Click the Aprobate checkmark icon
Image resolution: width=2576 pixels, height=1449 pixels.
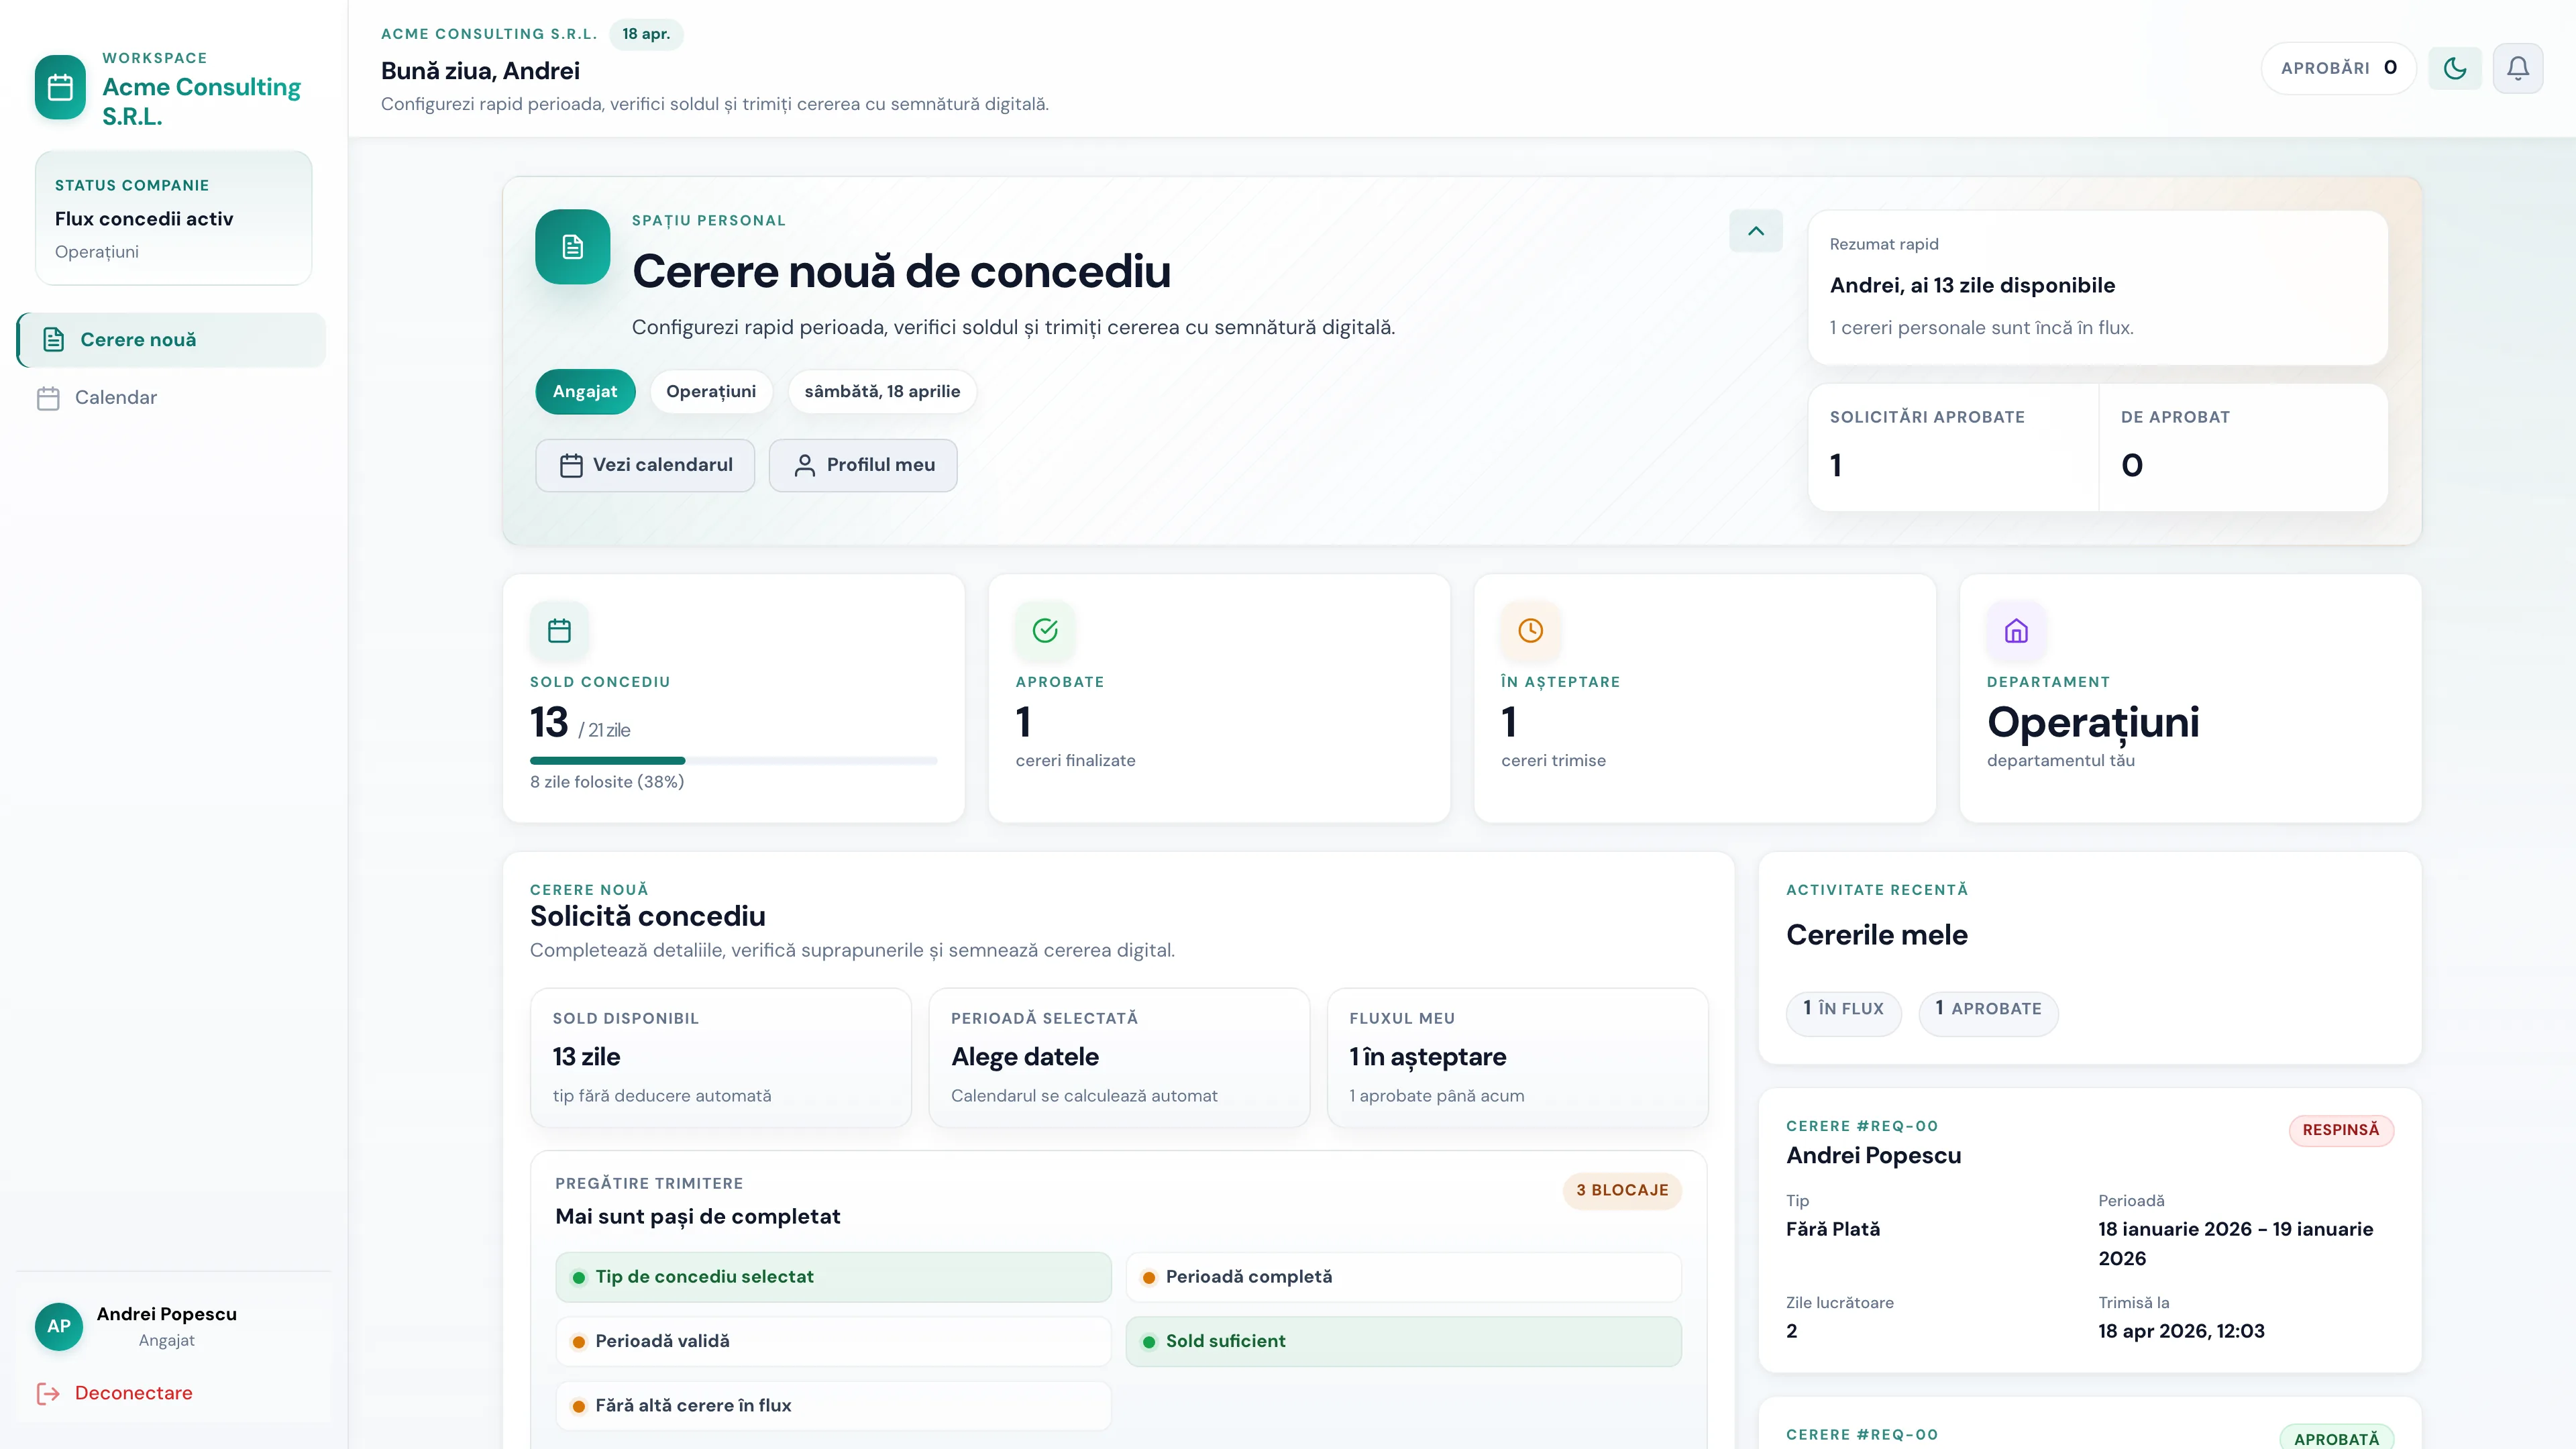tap(1045, 630)
